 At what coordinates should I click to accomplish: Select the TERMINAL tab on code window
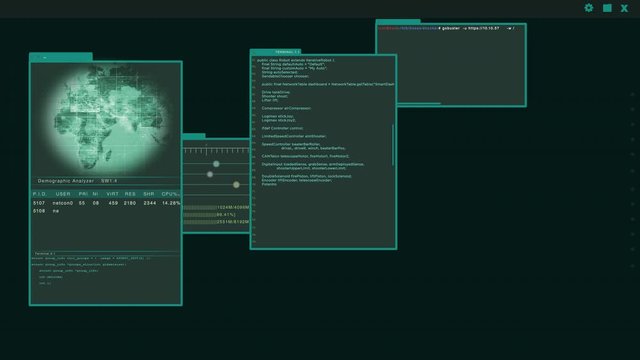click(x=276, y=52)
